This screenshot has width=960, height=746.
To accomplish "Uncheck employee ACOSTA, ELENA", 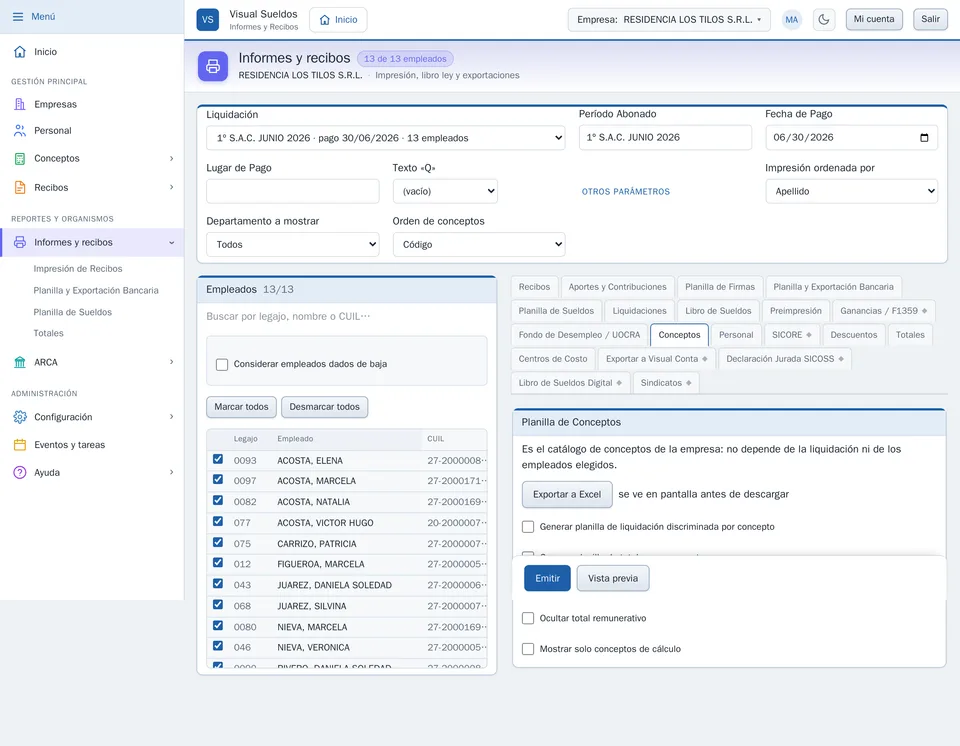I will (218, 459).
